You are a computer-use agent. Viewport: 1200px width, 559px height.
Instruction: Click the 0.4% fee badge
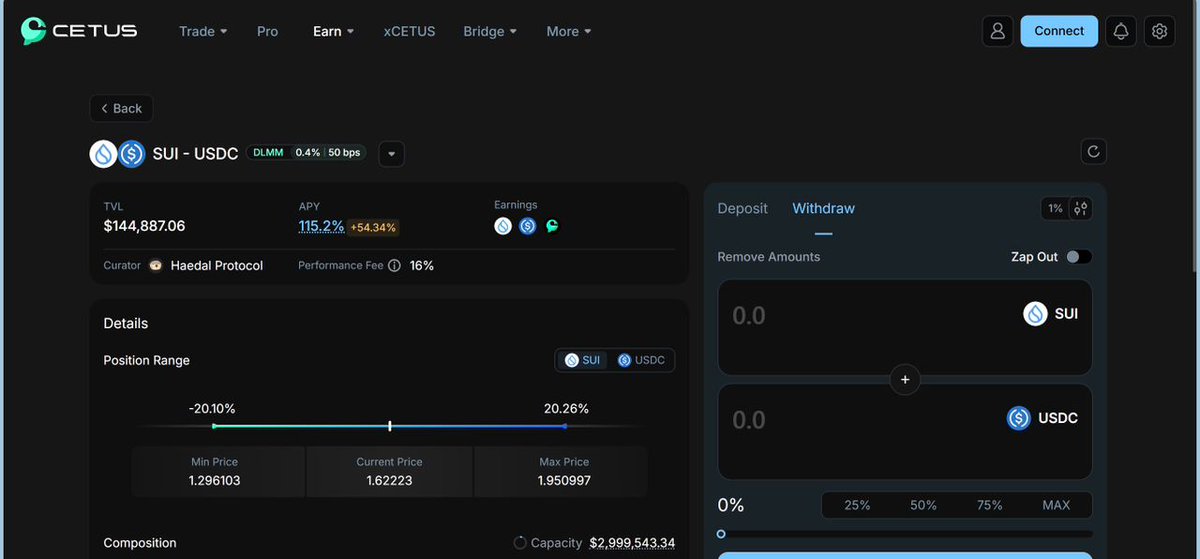pos(308,153)
